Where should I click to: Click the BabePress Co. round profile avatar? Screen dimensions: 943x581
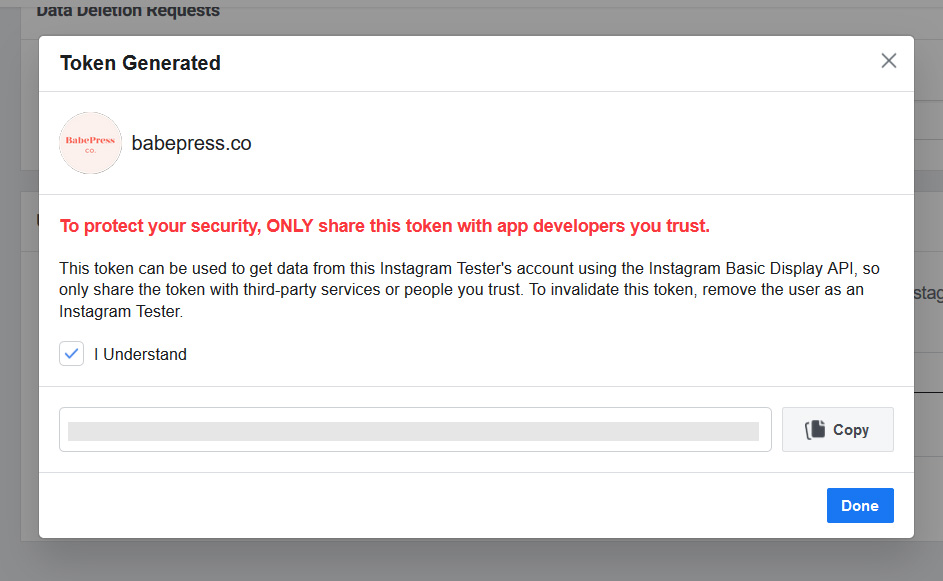[90, 143]
